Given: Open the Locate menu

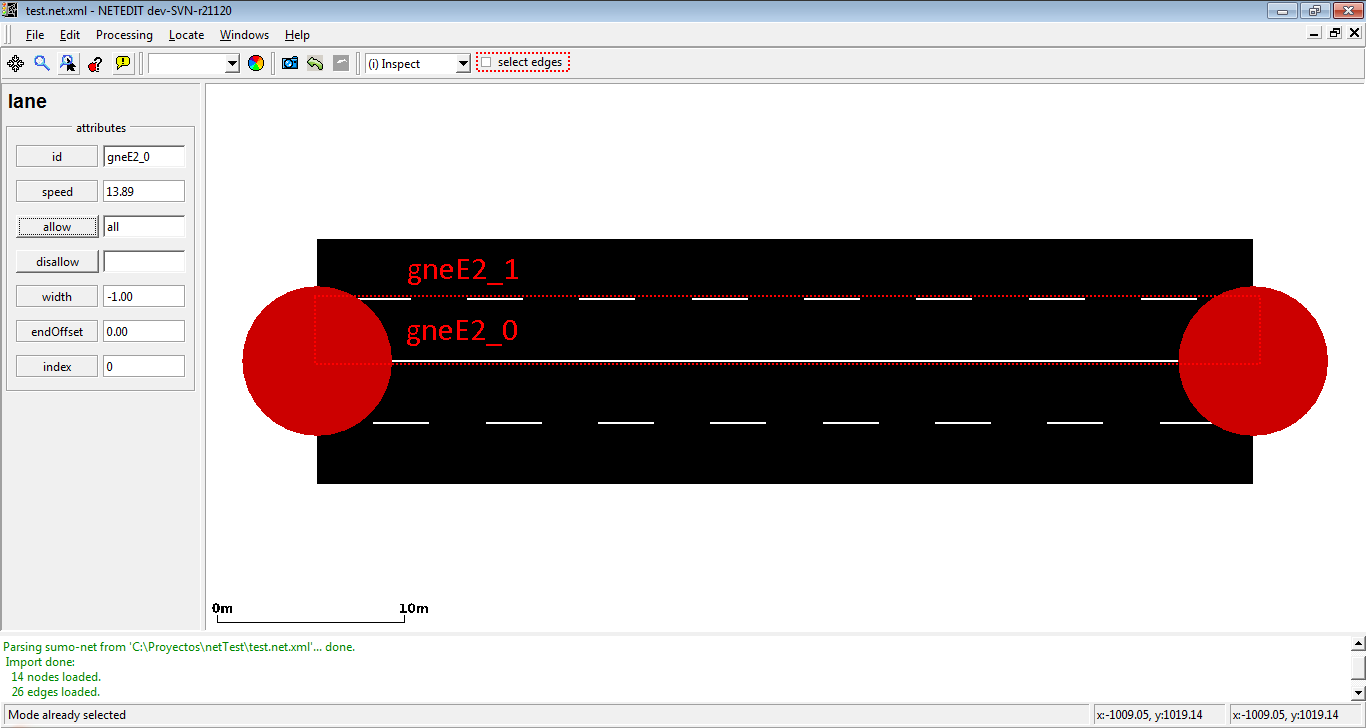Looking at the screenshot, I should [x=186, y=35].
